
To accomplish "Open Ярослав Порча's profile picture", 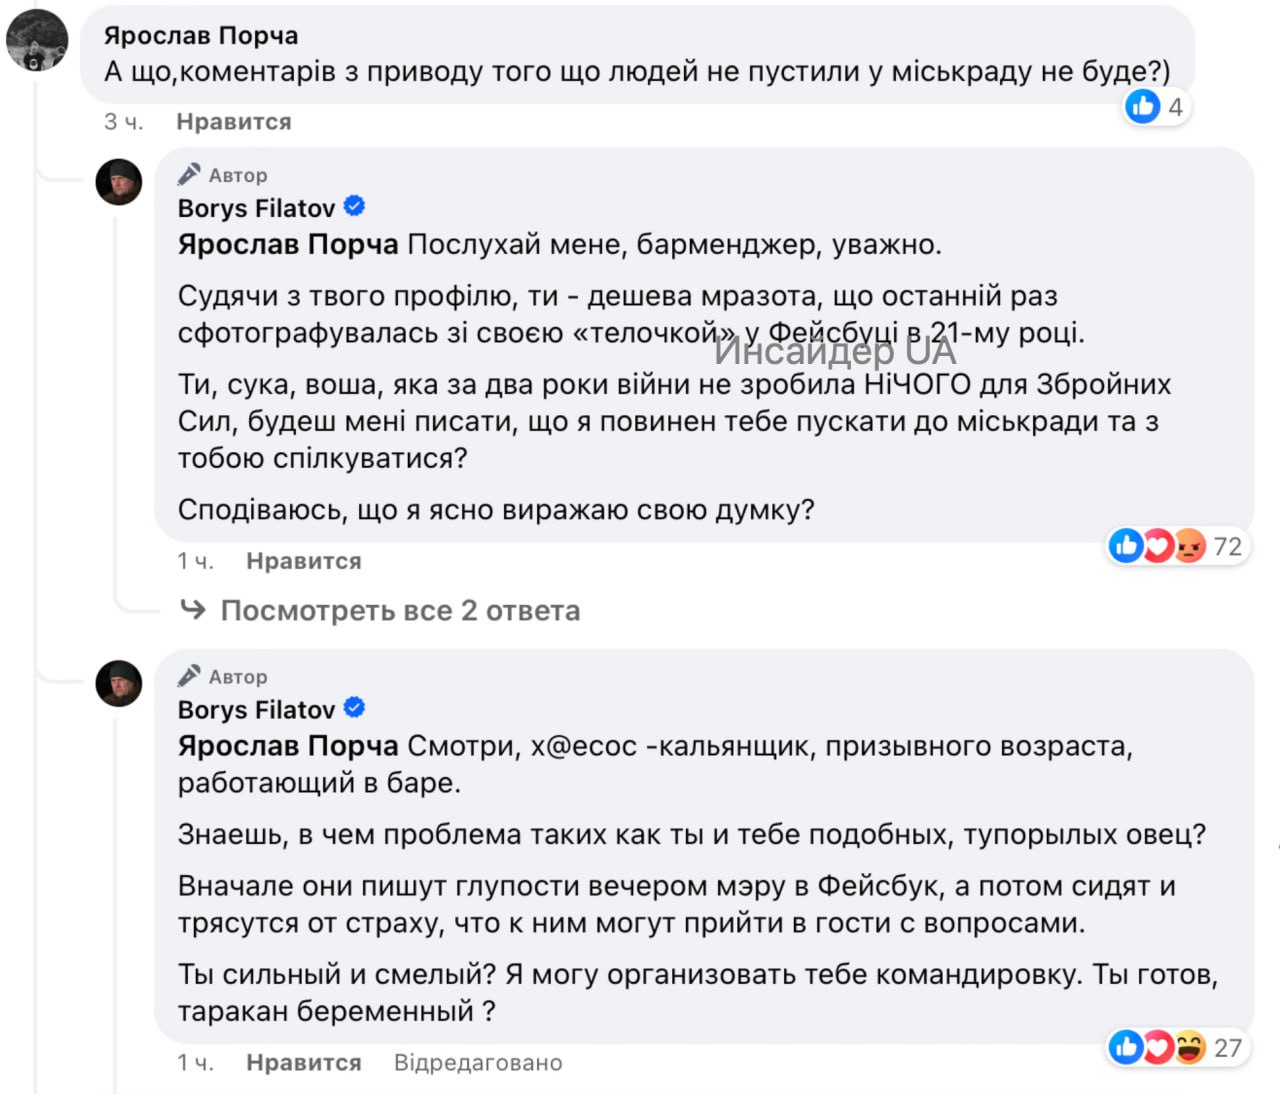I will coord(37,42).
